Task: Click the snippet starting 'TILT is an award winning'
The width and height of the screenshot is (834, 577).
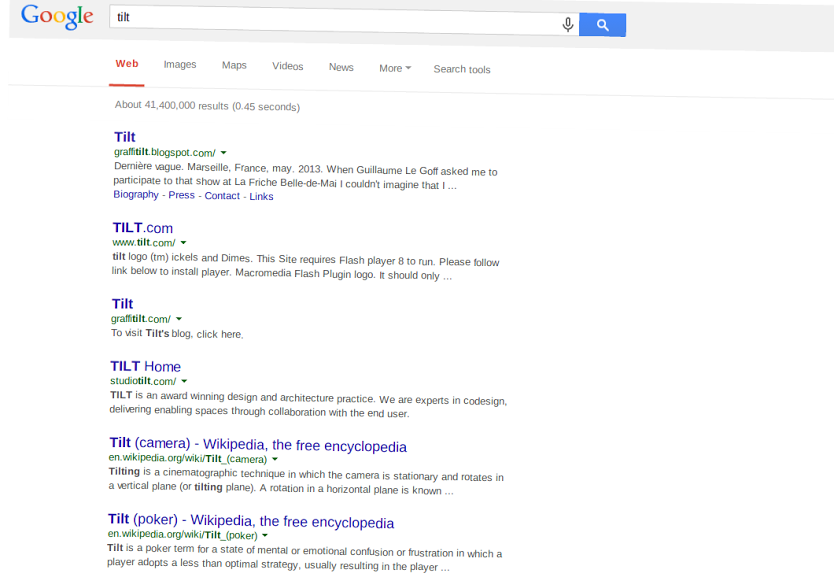Action: point(308,404)
